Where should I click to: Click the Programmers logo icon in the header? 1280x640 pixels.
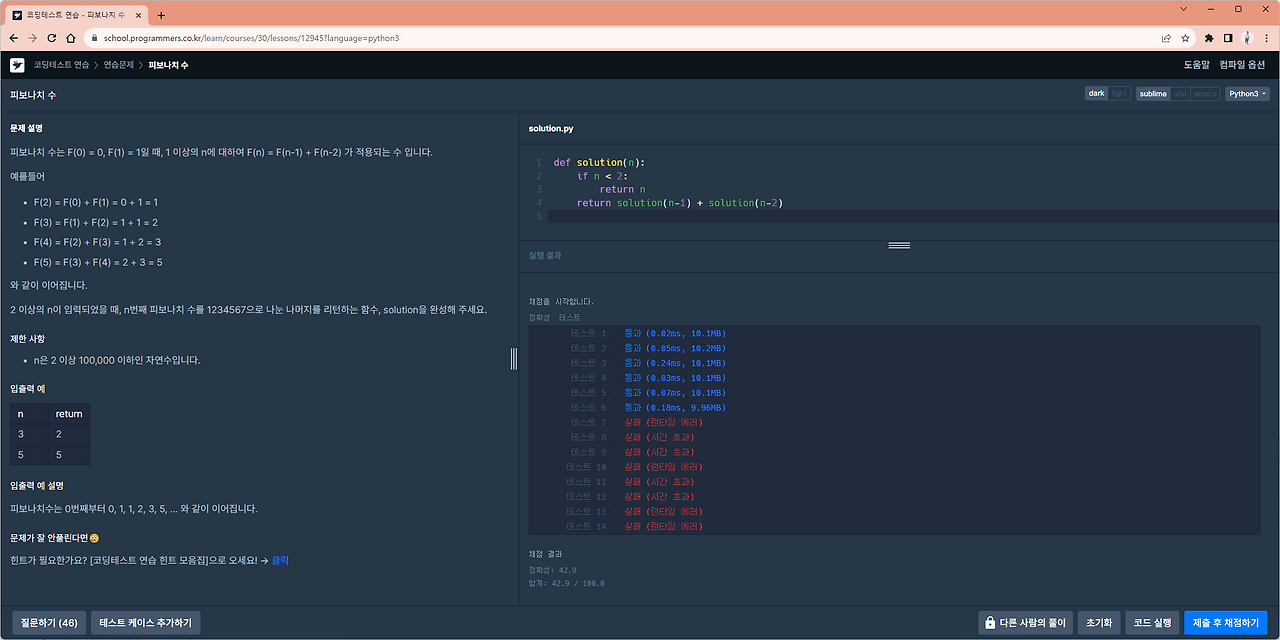pyautogui.click(x=17, y=65)
